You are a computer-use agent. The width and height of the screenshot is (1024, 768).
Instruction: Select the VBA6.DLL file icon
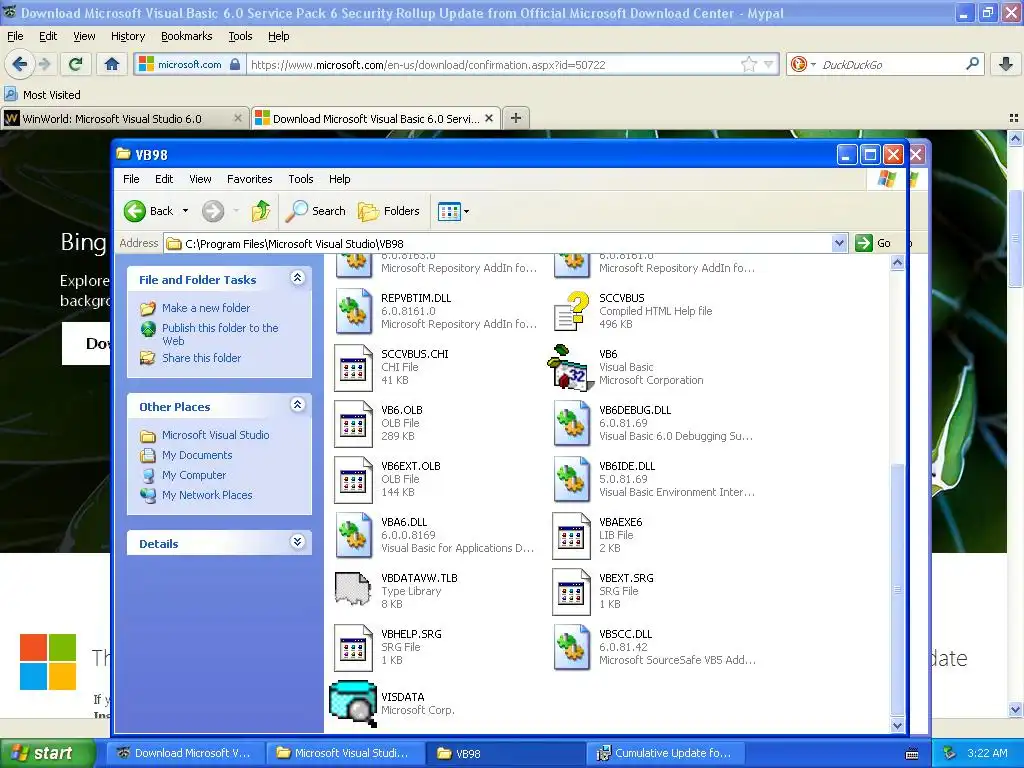(354, 535)
